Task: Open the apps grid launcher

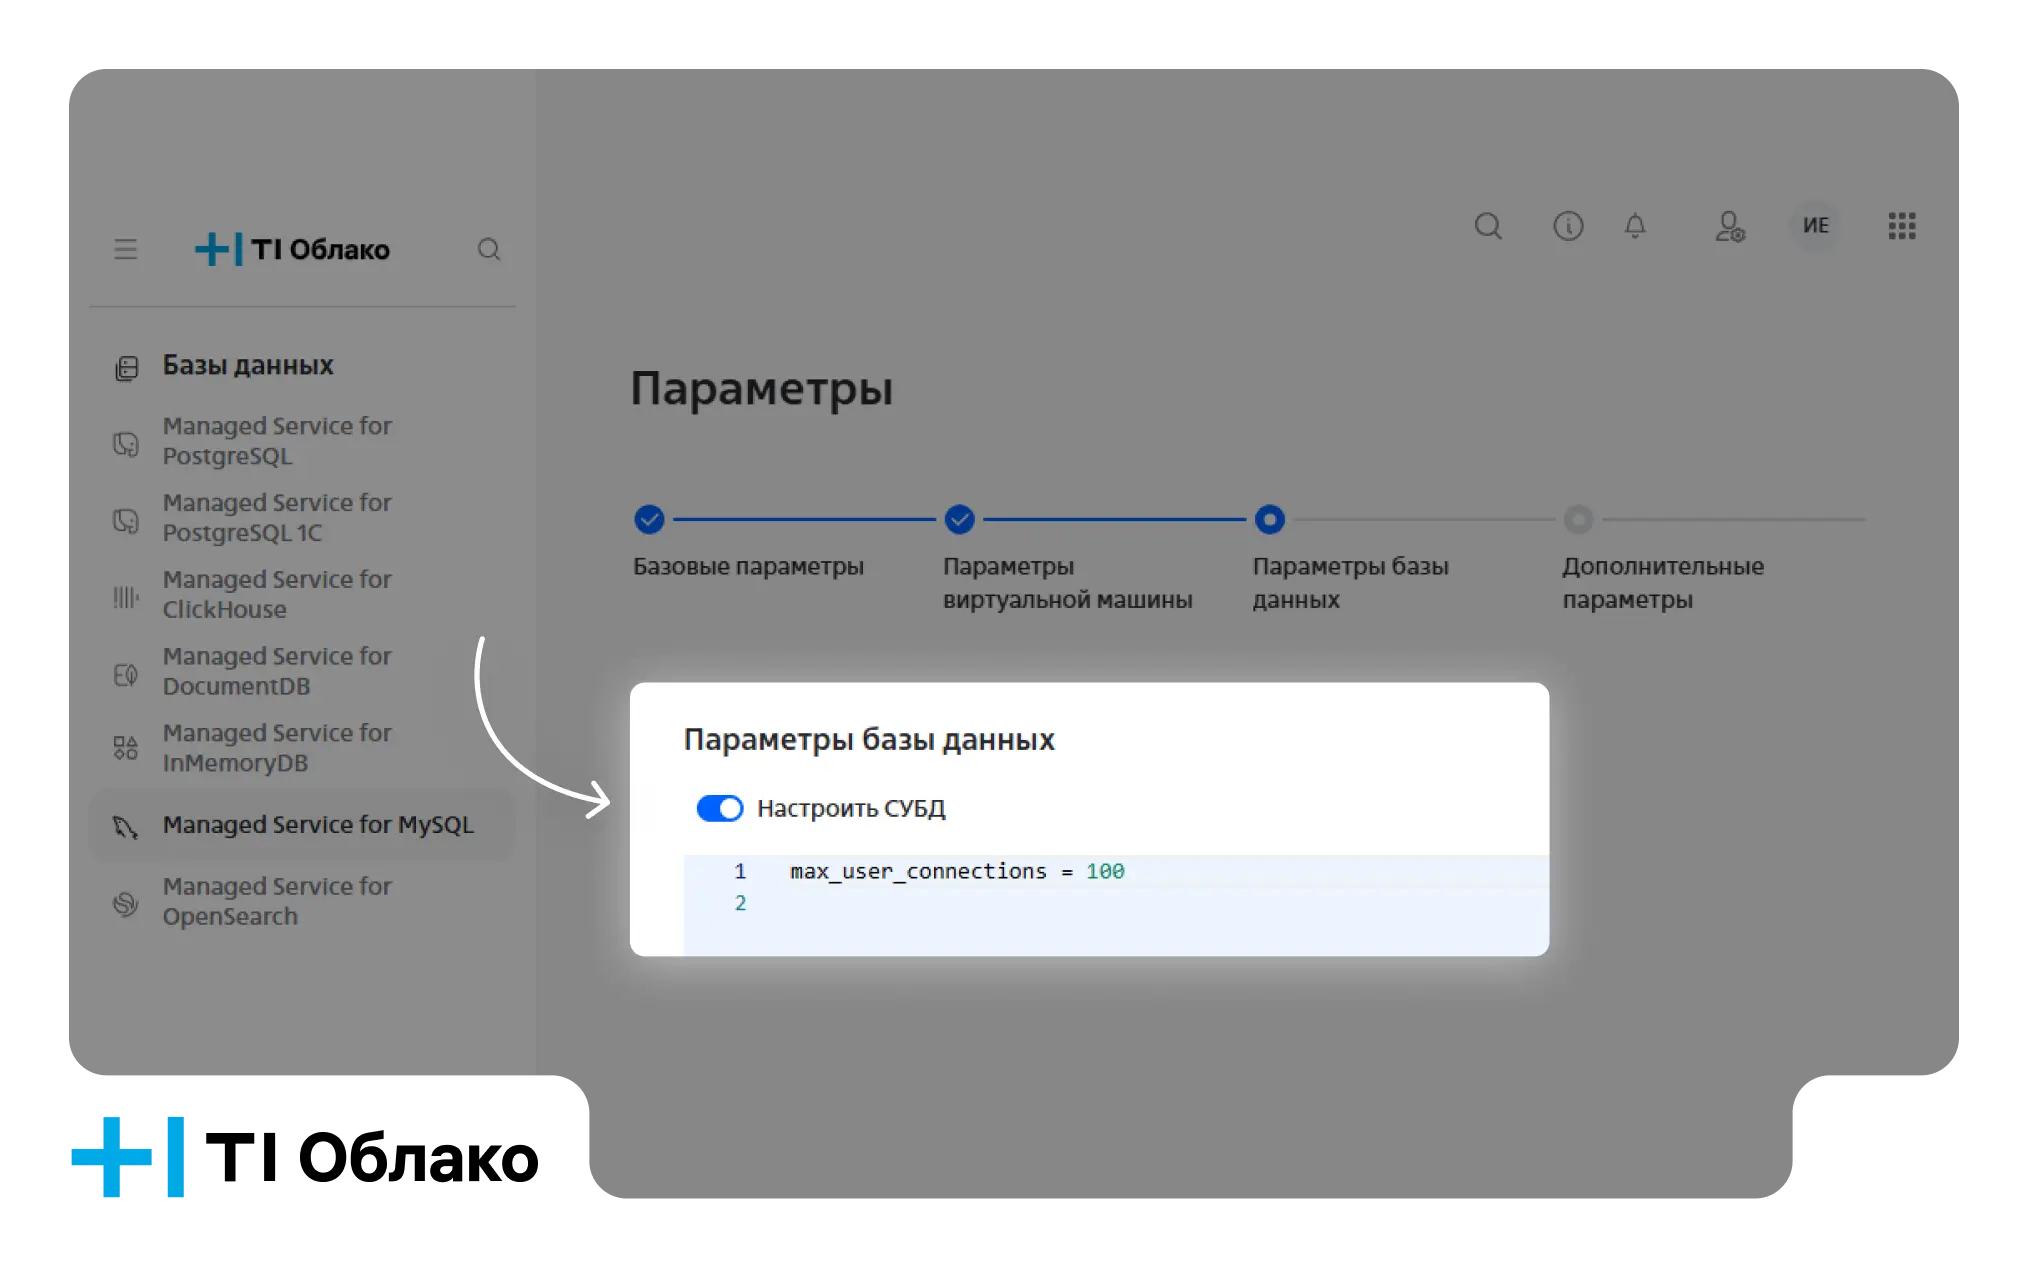Action: coord(1902,226)
